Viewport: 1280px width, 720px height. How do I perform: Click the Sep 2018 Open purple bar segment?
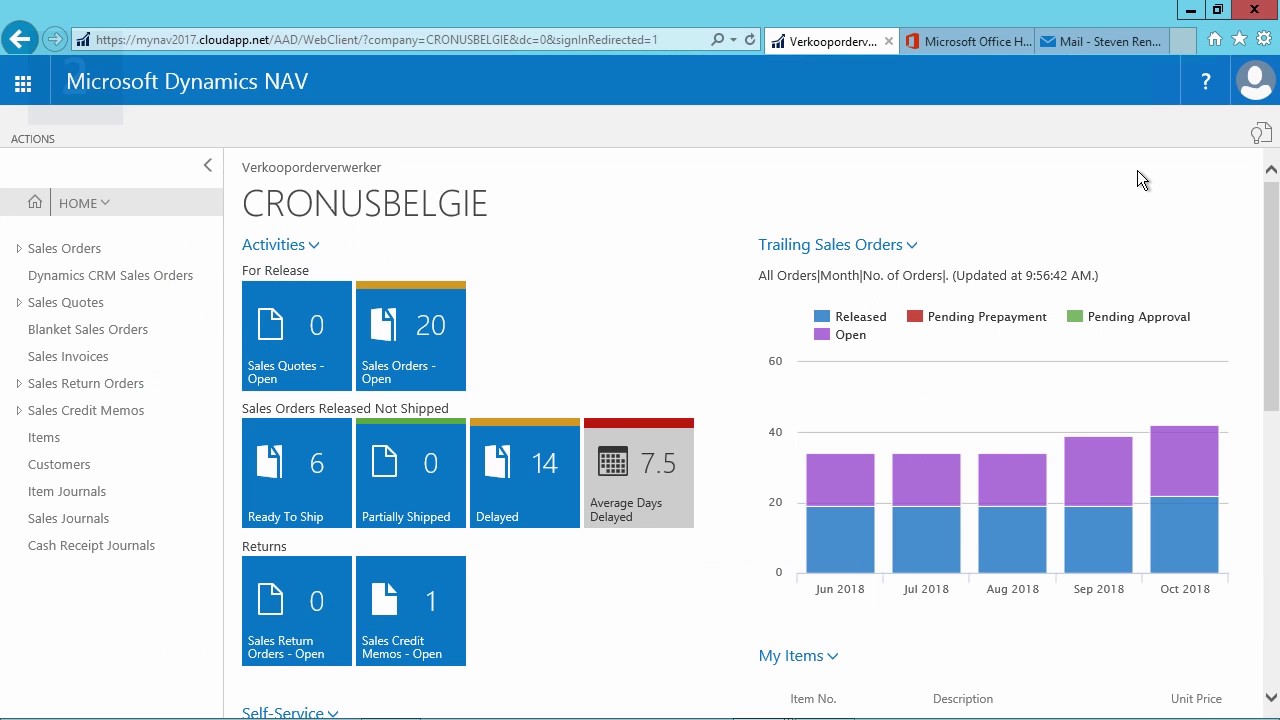[x=1099, y=472]
